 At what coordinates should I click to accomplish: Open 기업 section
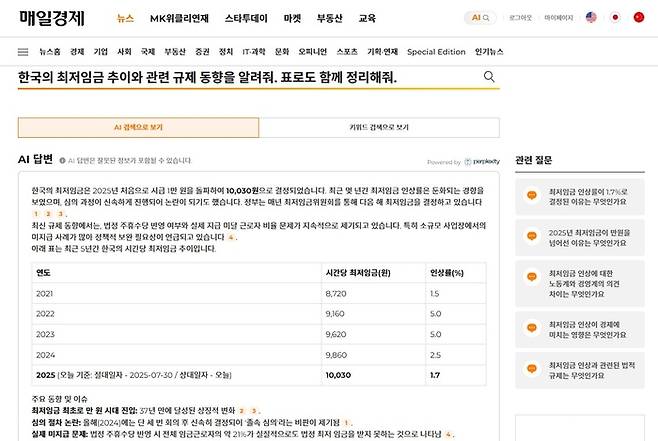coord(101,52)
